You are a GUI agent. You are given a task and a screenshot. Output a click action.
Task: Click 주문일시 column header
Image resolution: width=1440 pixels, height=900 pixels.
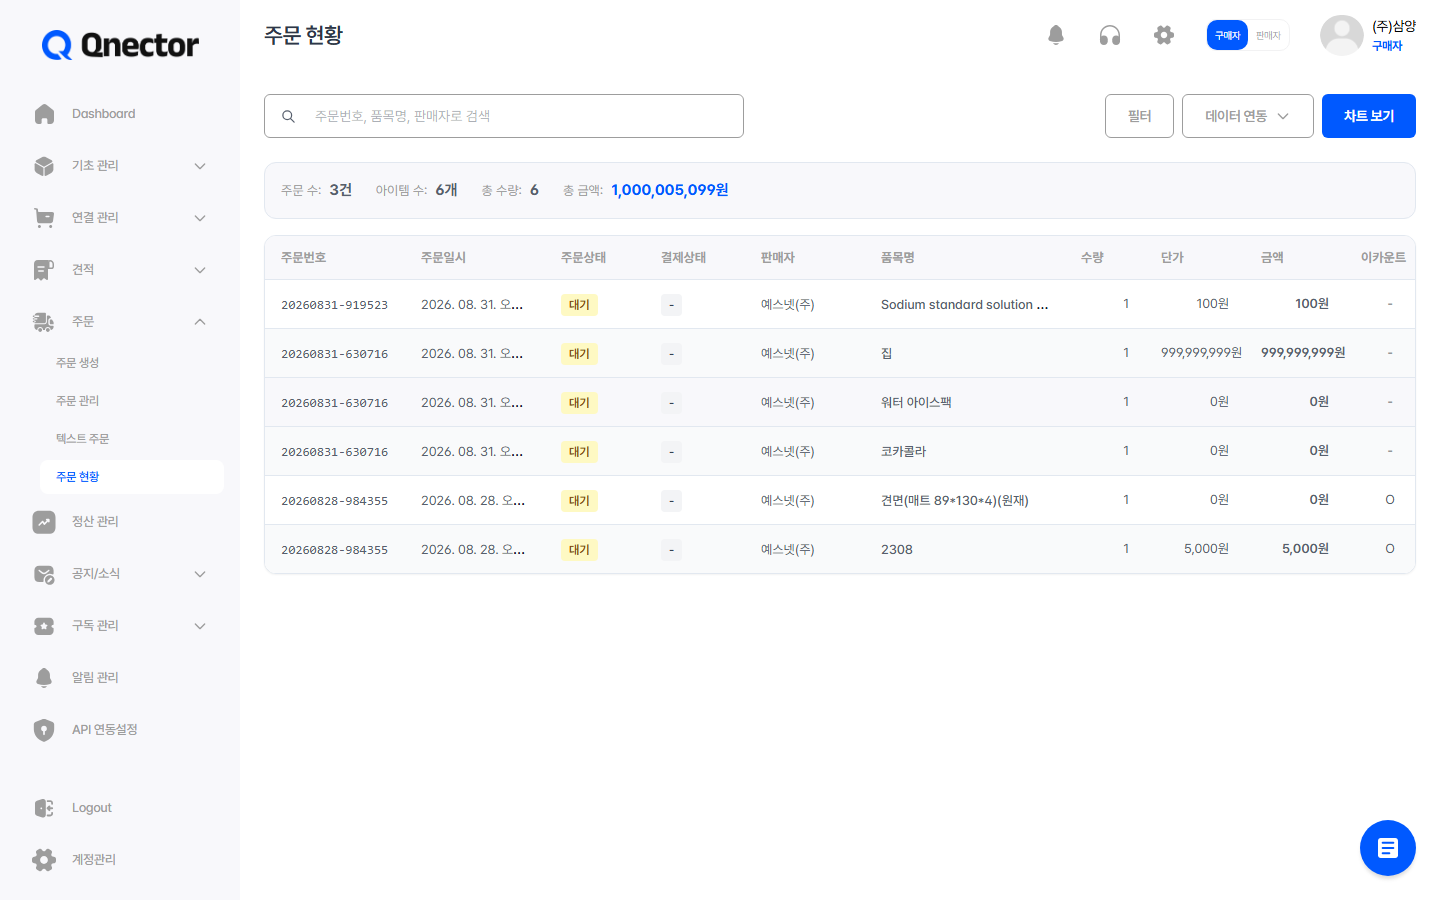(x=443, y=258)
